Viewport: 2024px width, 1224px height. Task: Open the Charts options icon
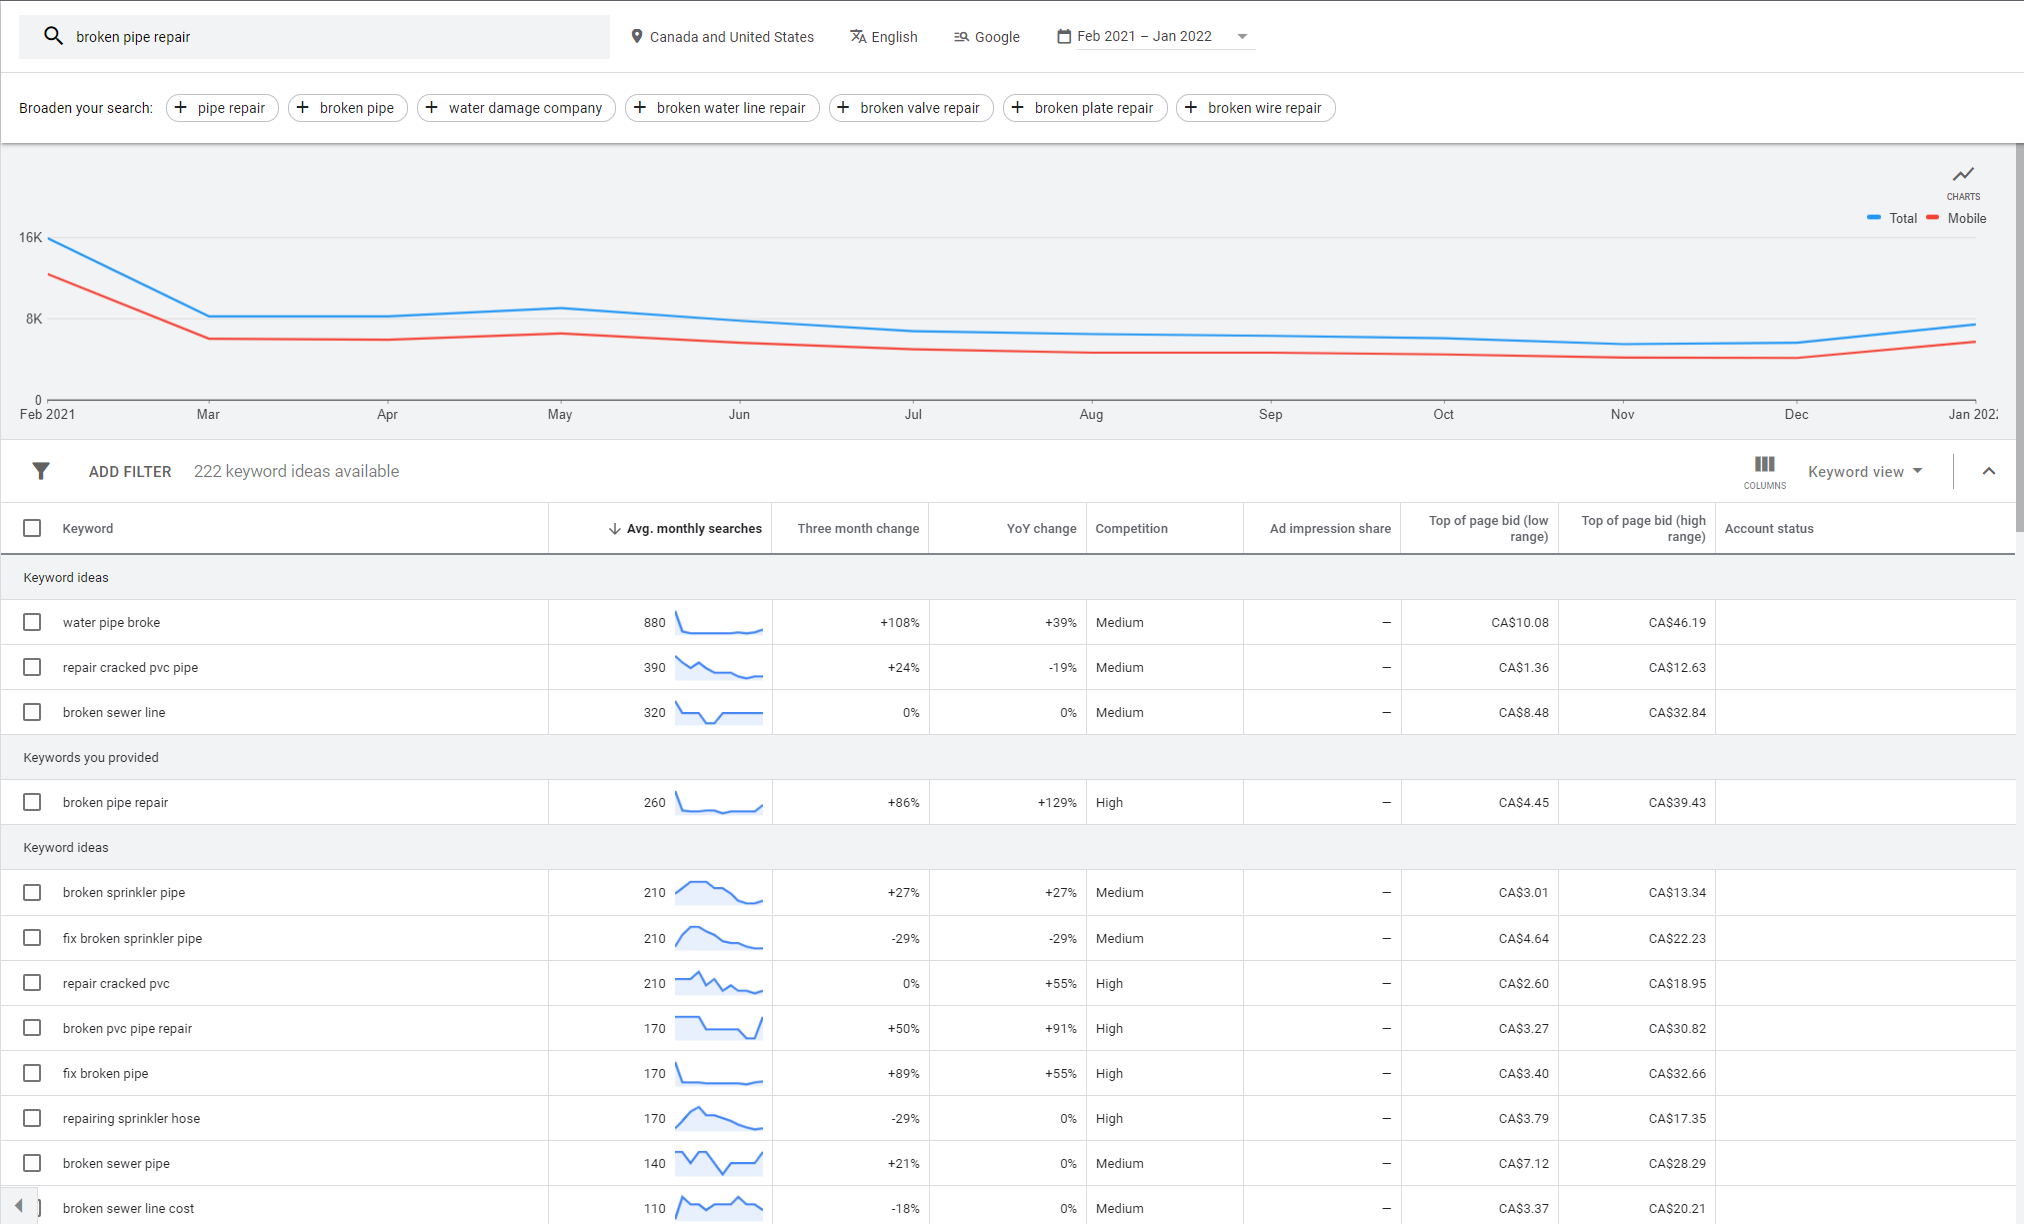(x=1963, y=174)
